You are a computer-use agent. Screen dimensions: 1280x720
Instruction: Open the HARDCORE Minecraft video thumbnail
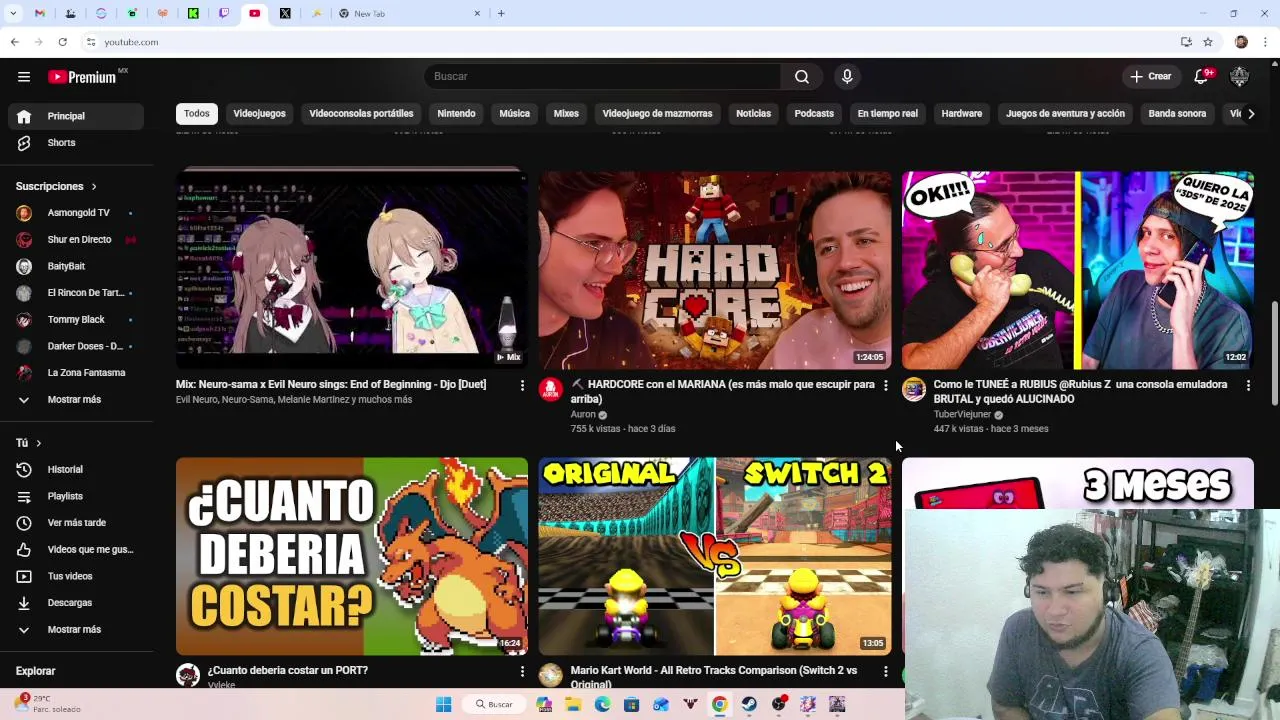coord(715,270)
